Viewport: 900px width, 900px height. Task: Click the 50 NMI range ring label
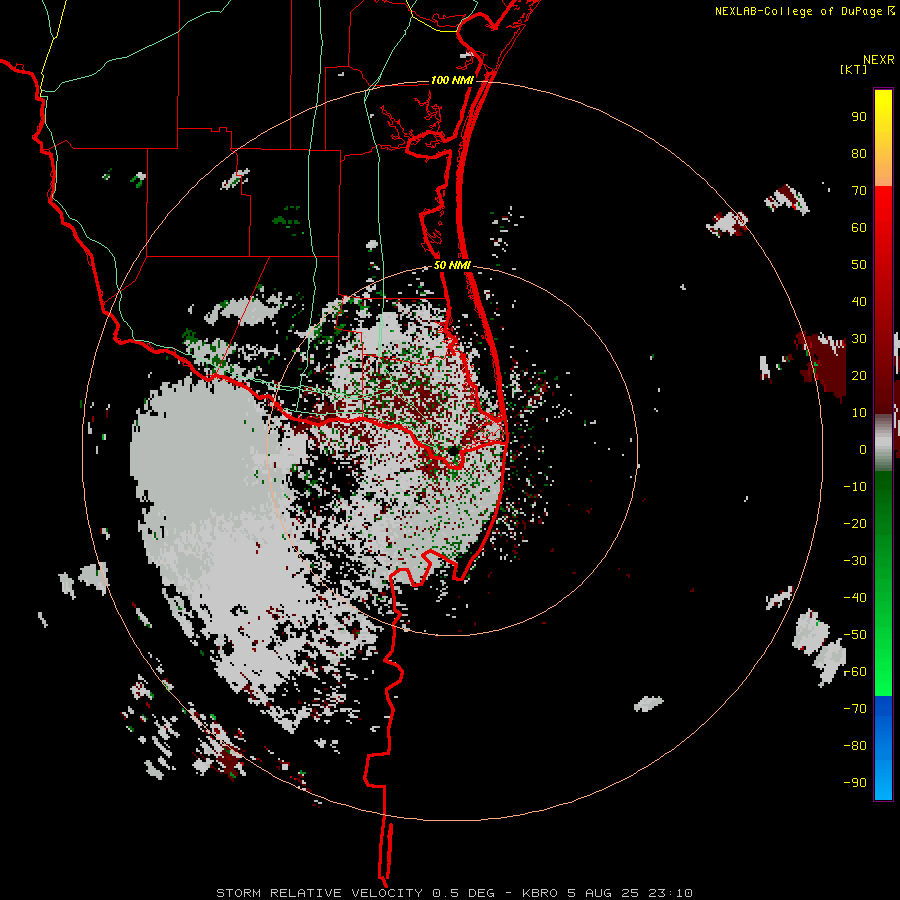pyautogui.click(x=452, y=265)
